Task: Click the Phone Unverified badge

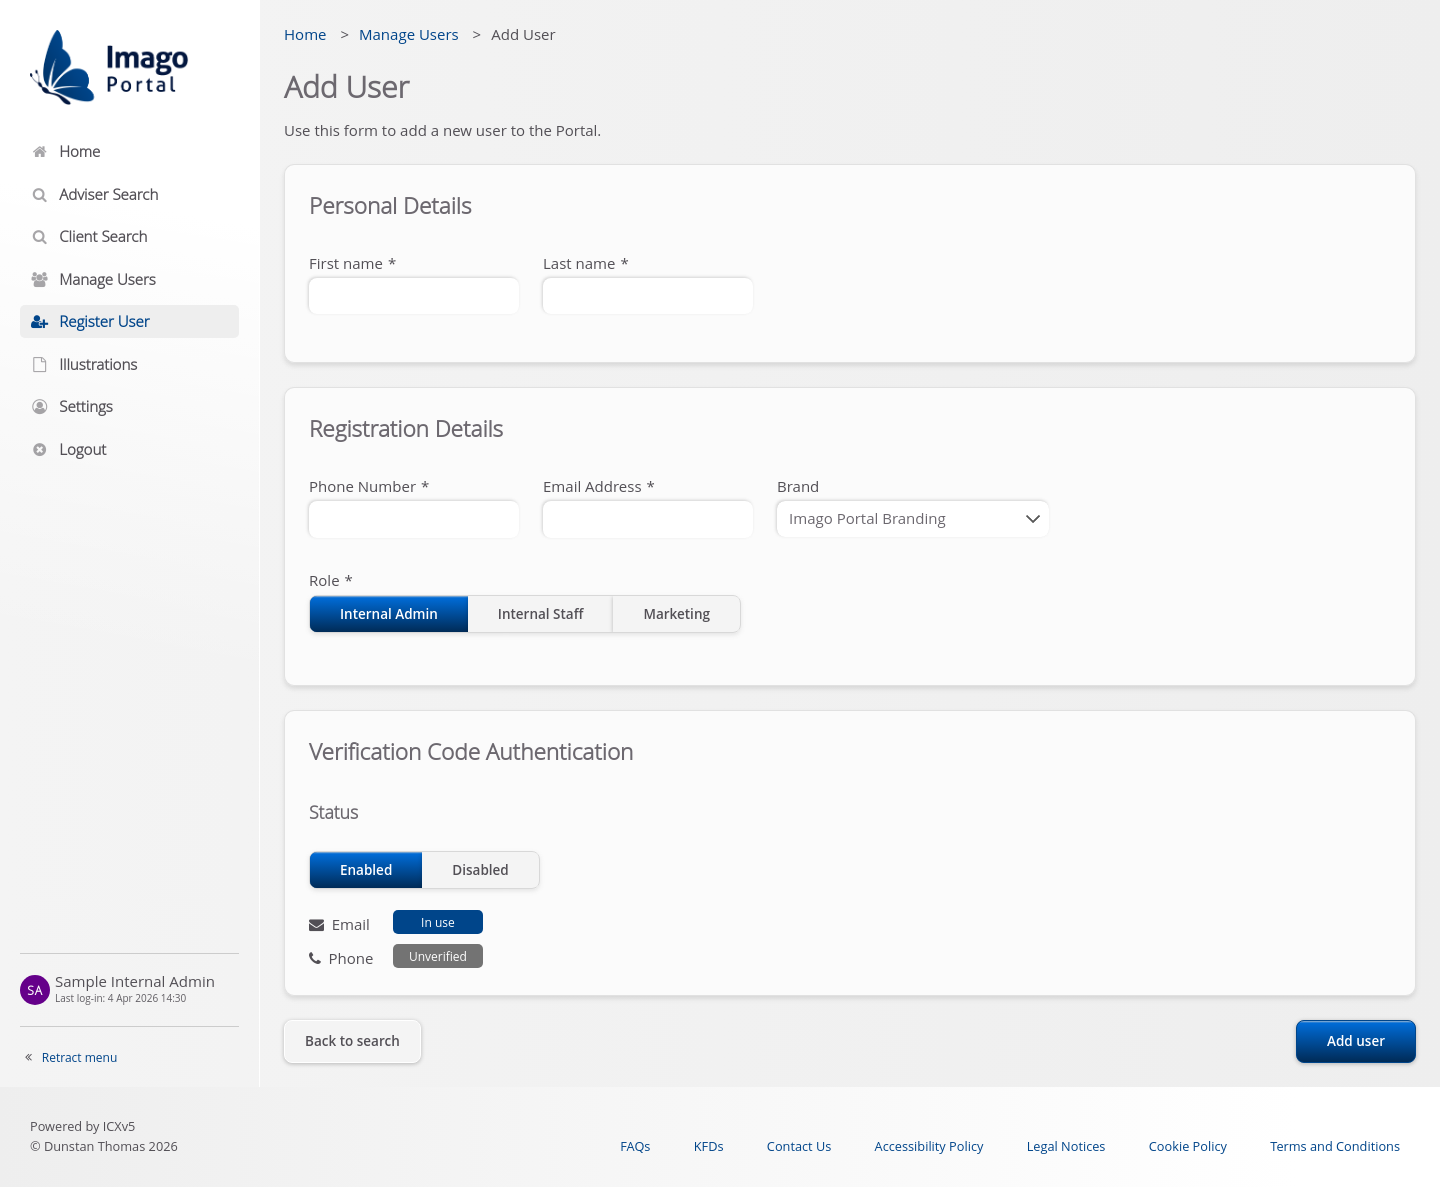Action: point(438,956)
